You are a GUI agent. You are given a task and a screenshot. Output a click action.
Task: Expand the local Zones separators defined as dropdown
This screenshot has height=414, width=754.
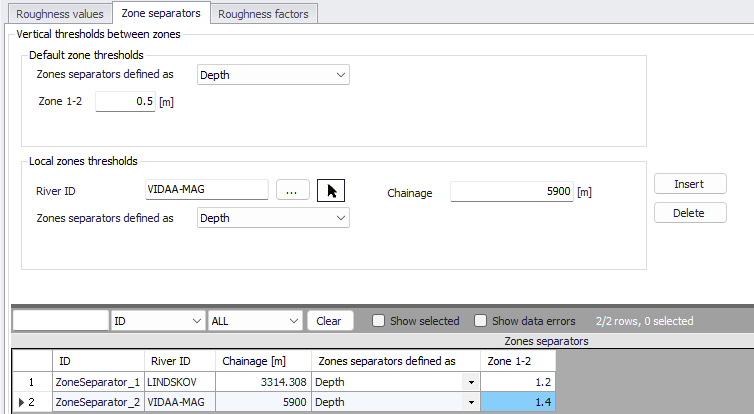coord(273,218)
